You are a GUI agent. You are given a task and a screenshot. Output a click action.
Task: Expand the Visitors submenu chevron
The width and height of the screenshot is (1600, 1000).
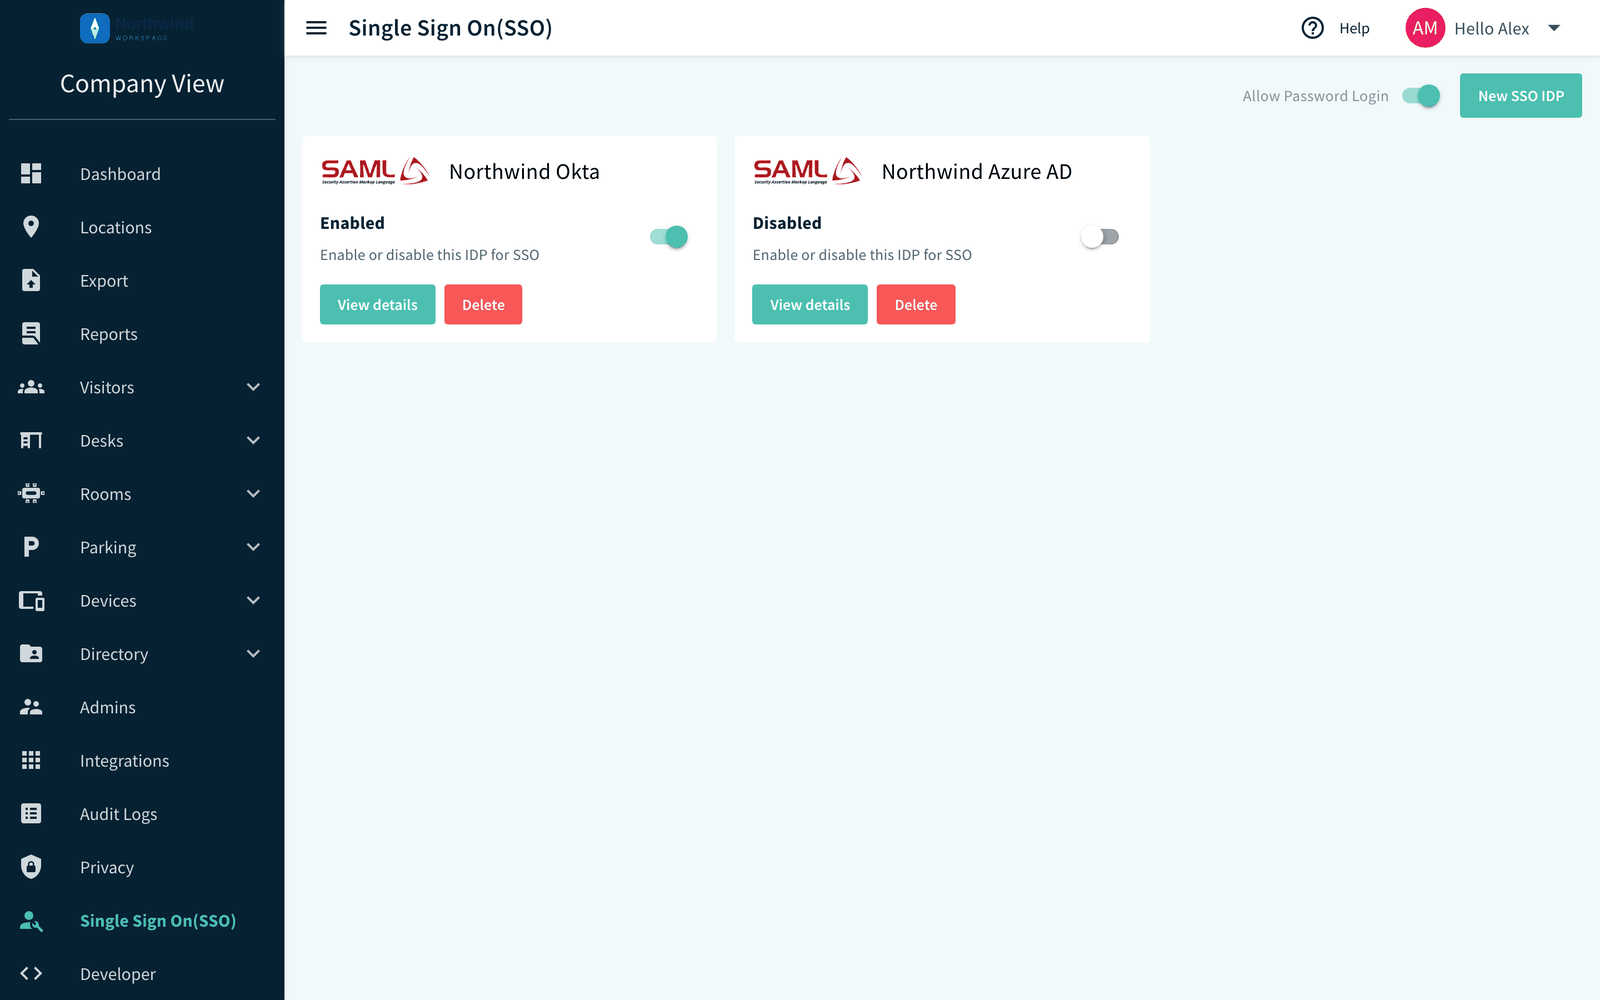click(x=253, y=387)
